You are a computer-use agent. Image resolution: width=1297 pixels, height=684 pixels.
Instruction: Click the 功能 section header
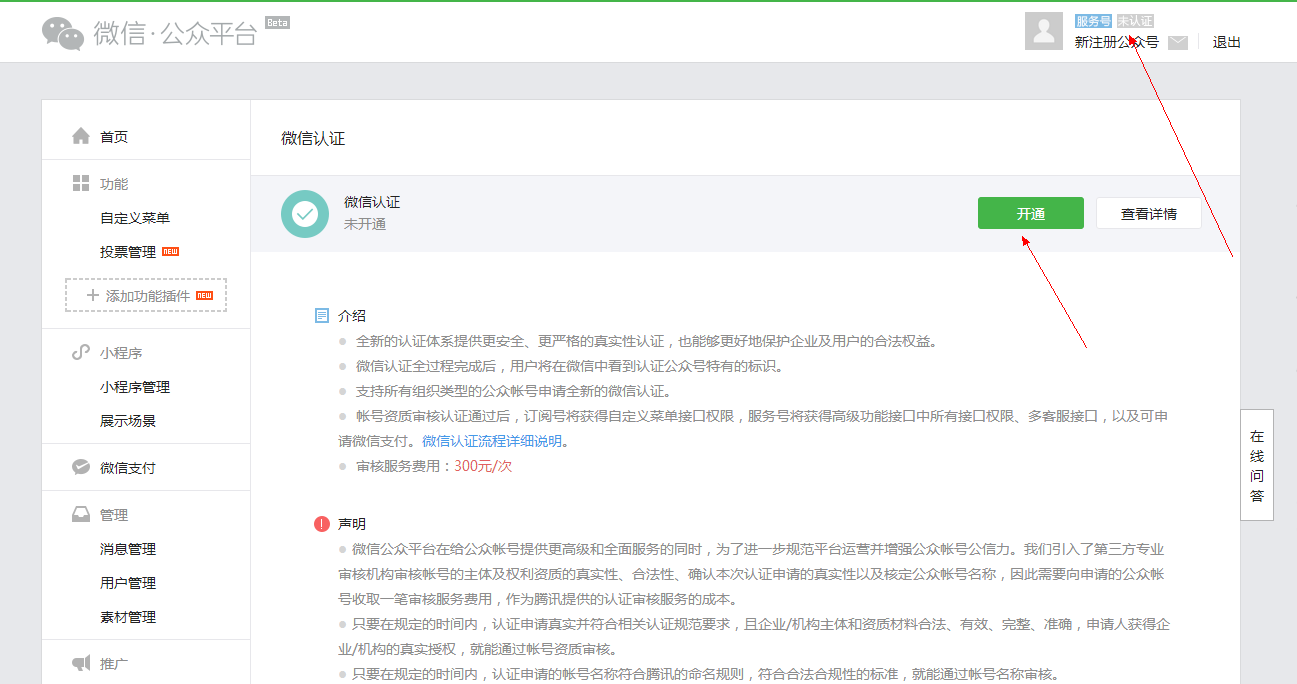coord(114,184)
